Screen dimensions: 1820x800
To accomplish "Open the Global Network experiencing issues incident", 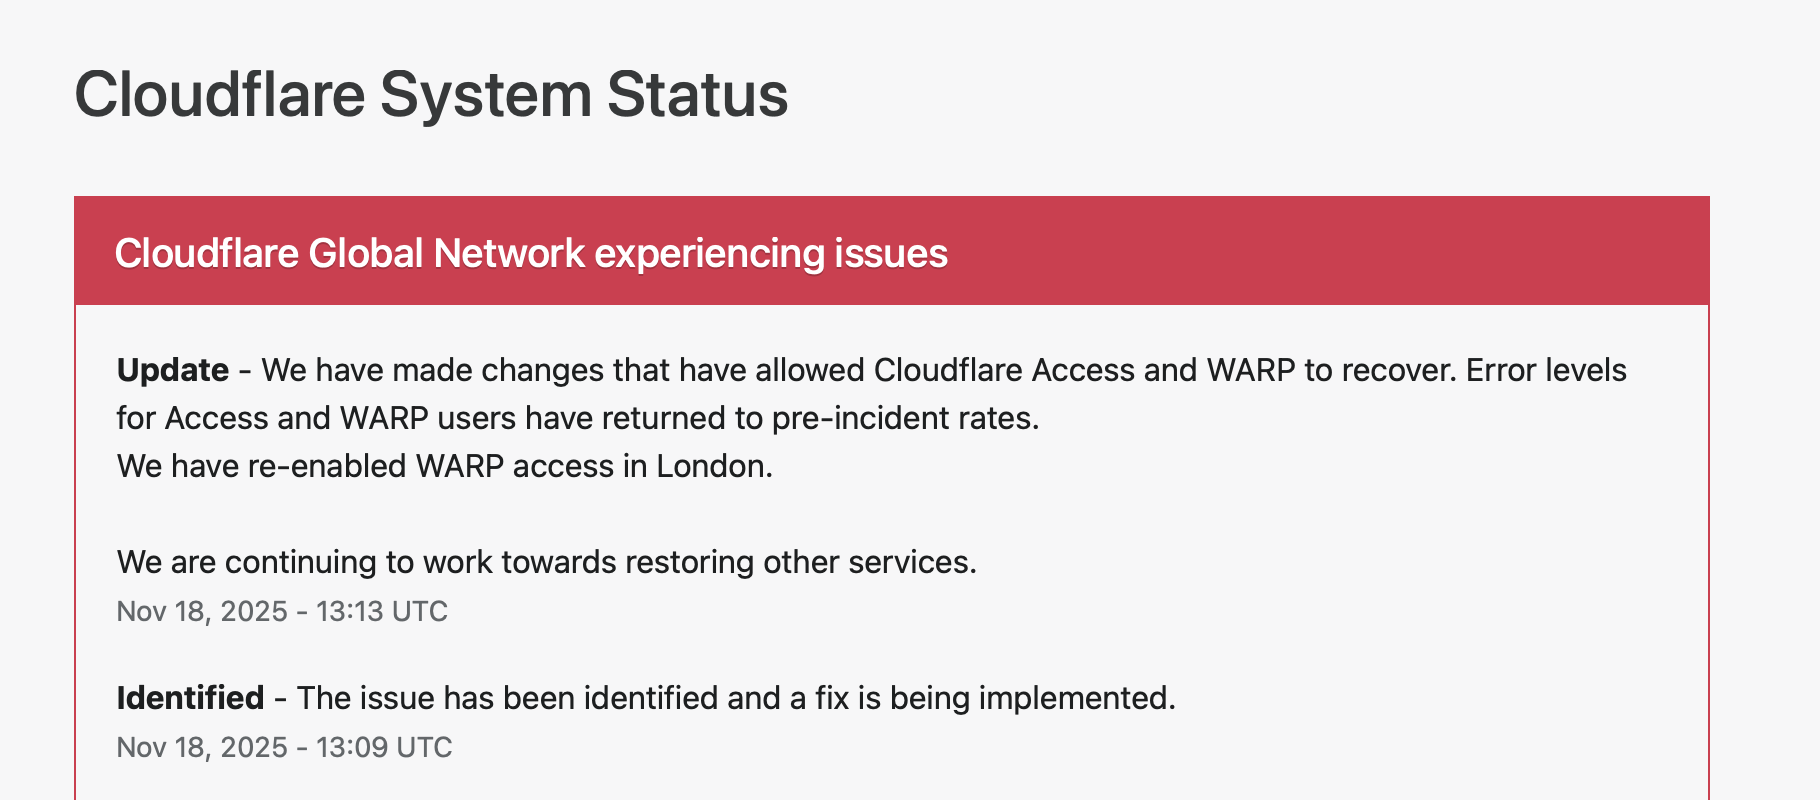I will pyautogui.click(x=531, y=253).
